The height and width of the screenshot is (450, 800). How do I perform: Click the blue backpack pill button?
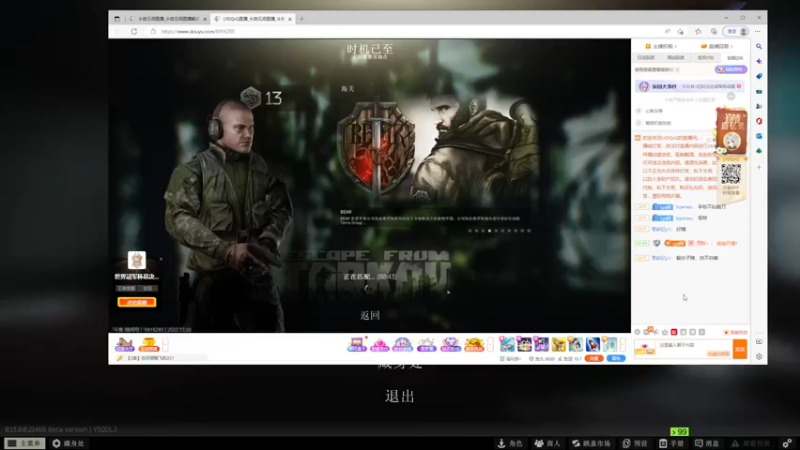616,359
